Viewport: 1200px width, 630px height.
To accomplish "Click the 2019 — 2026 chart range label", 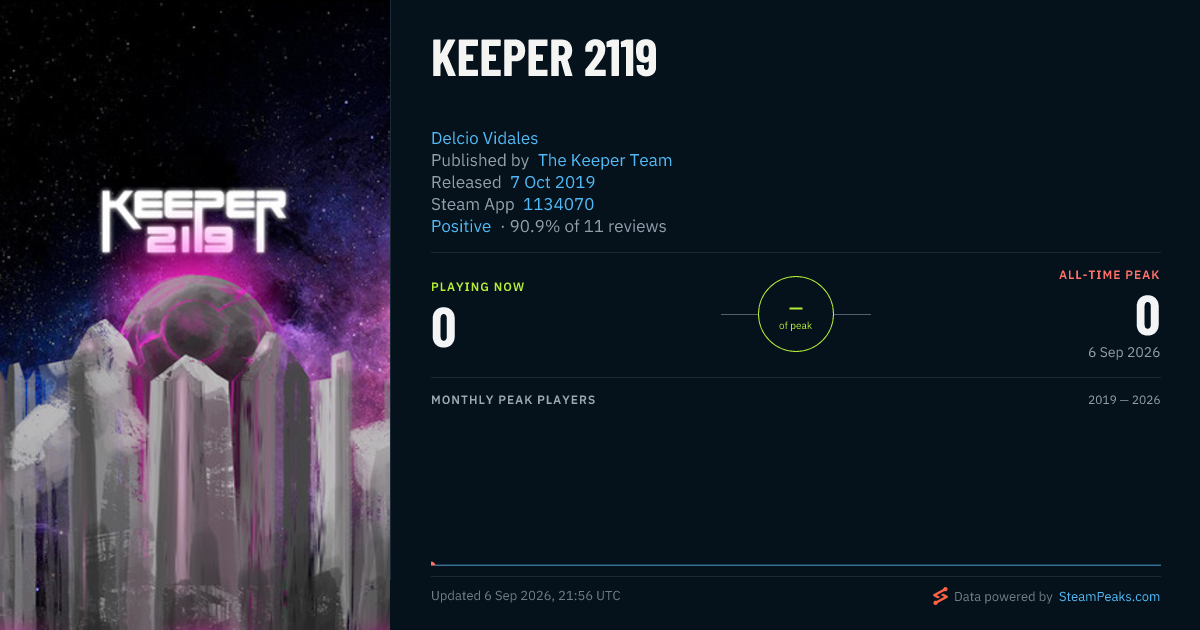I will click(1124, 400).
